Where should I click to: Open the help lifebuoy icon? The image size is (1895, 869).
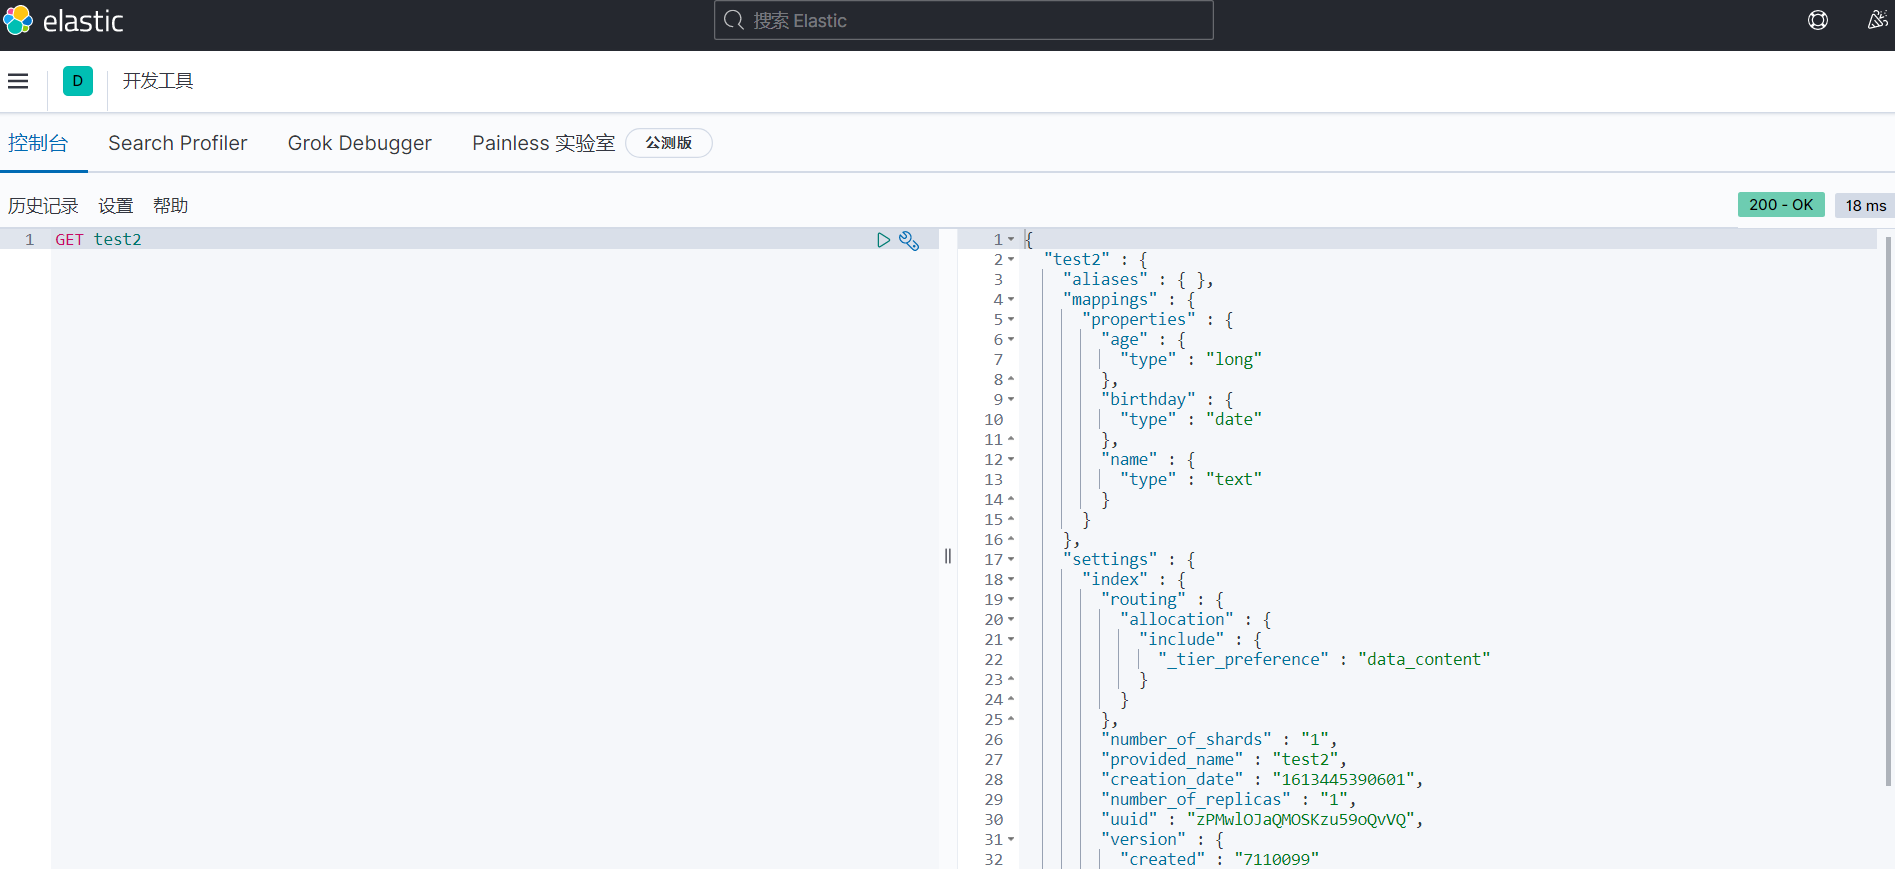[x=1818, y=20]
